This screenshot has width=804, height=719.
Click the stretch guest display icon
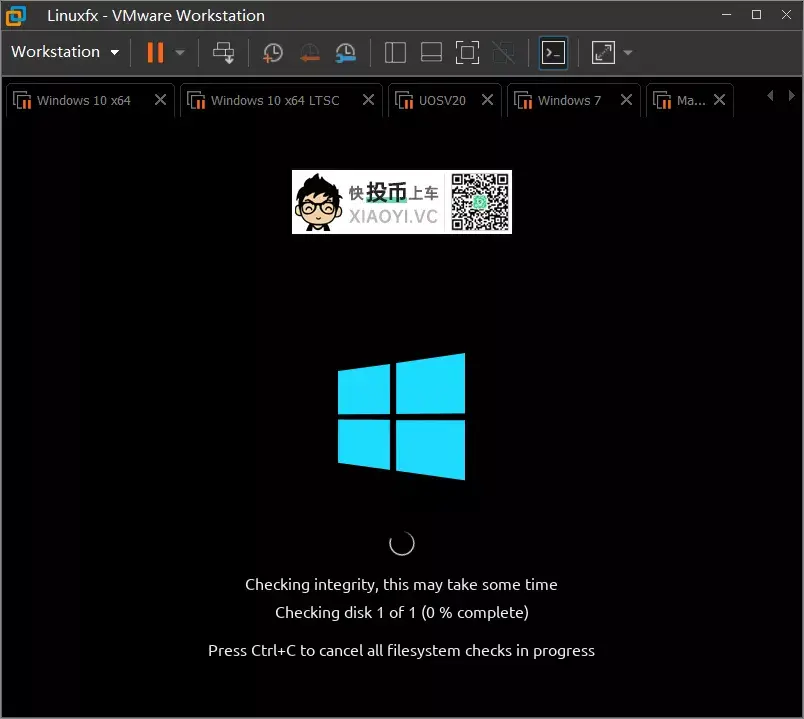point(603,52)
